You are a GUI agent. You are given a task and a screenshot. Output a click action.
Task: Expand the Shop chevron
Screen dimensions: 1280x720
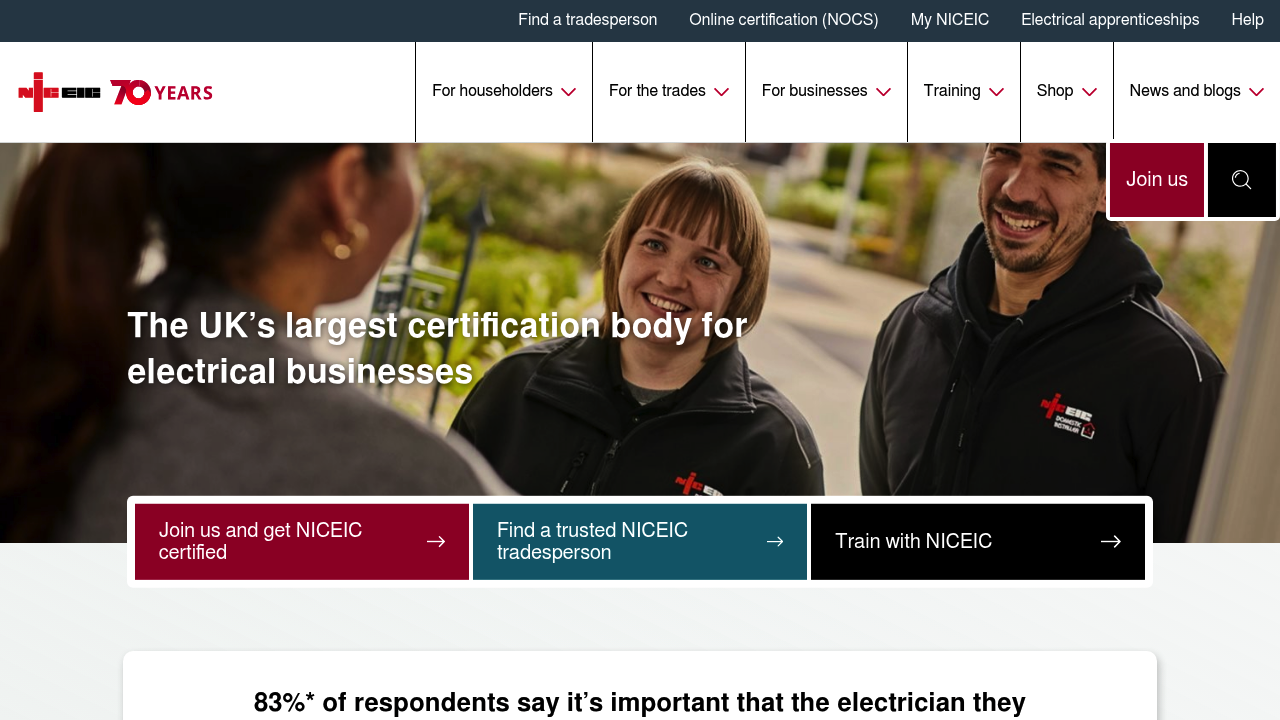pos(1090,92)
